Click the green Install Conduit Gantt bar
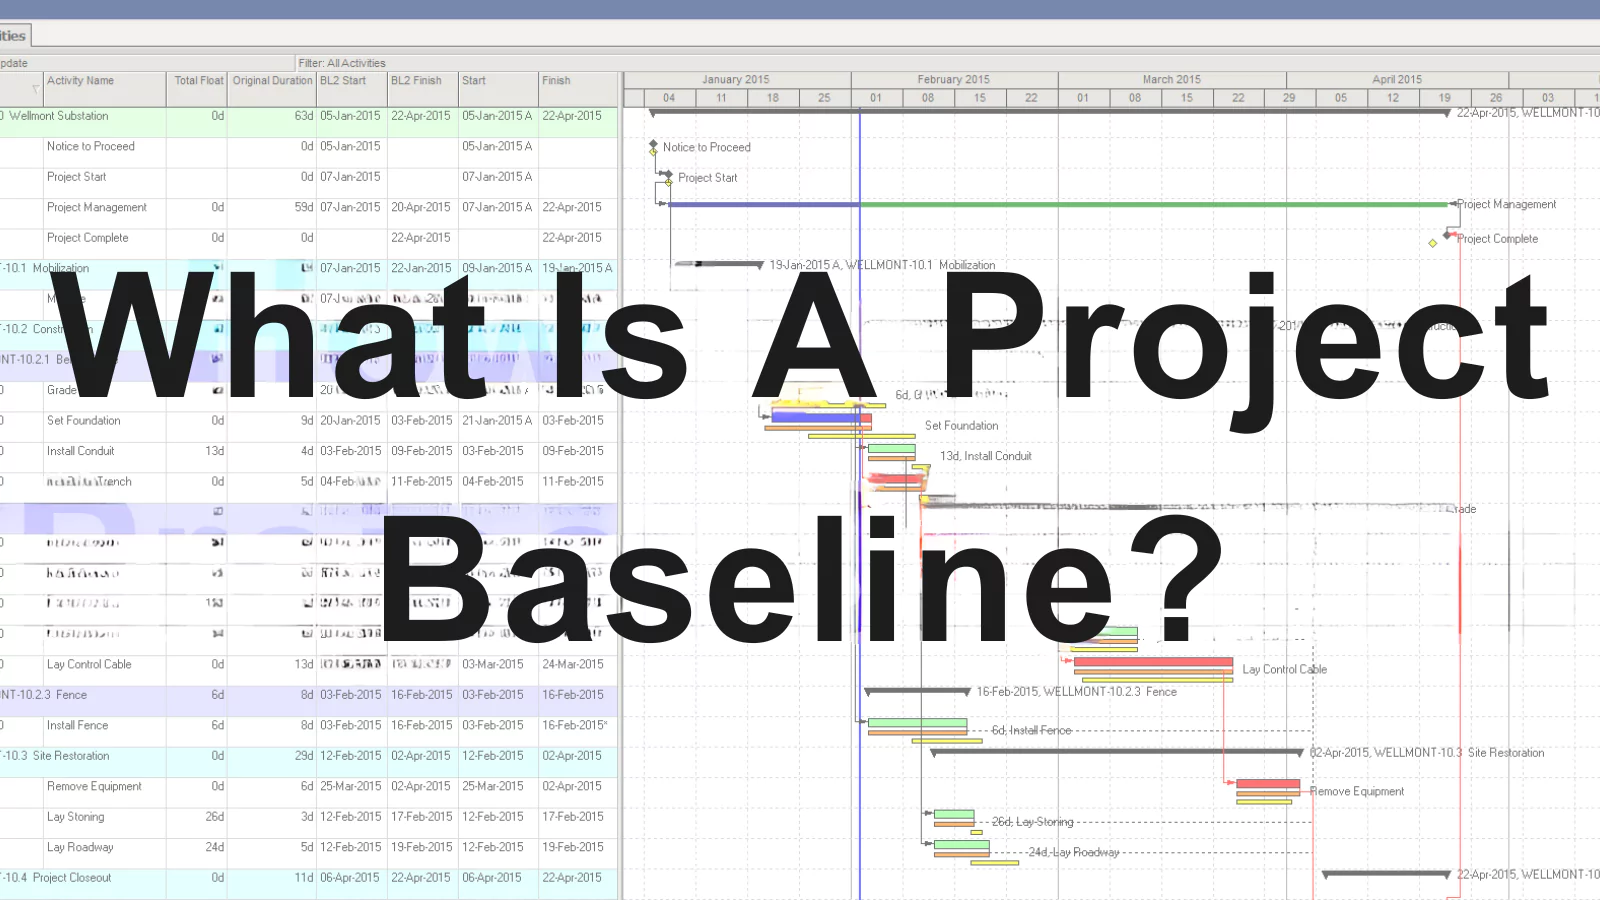1600x900 pixels. point(891,449)
